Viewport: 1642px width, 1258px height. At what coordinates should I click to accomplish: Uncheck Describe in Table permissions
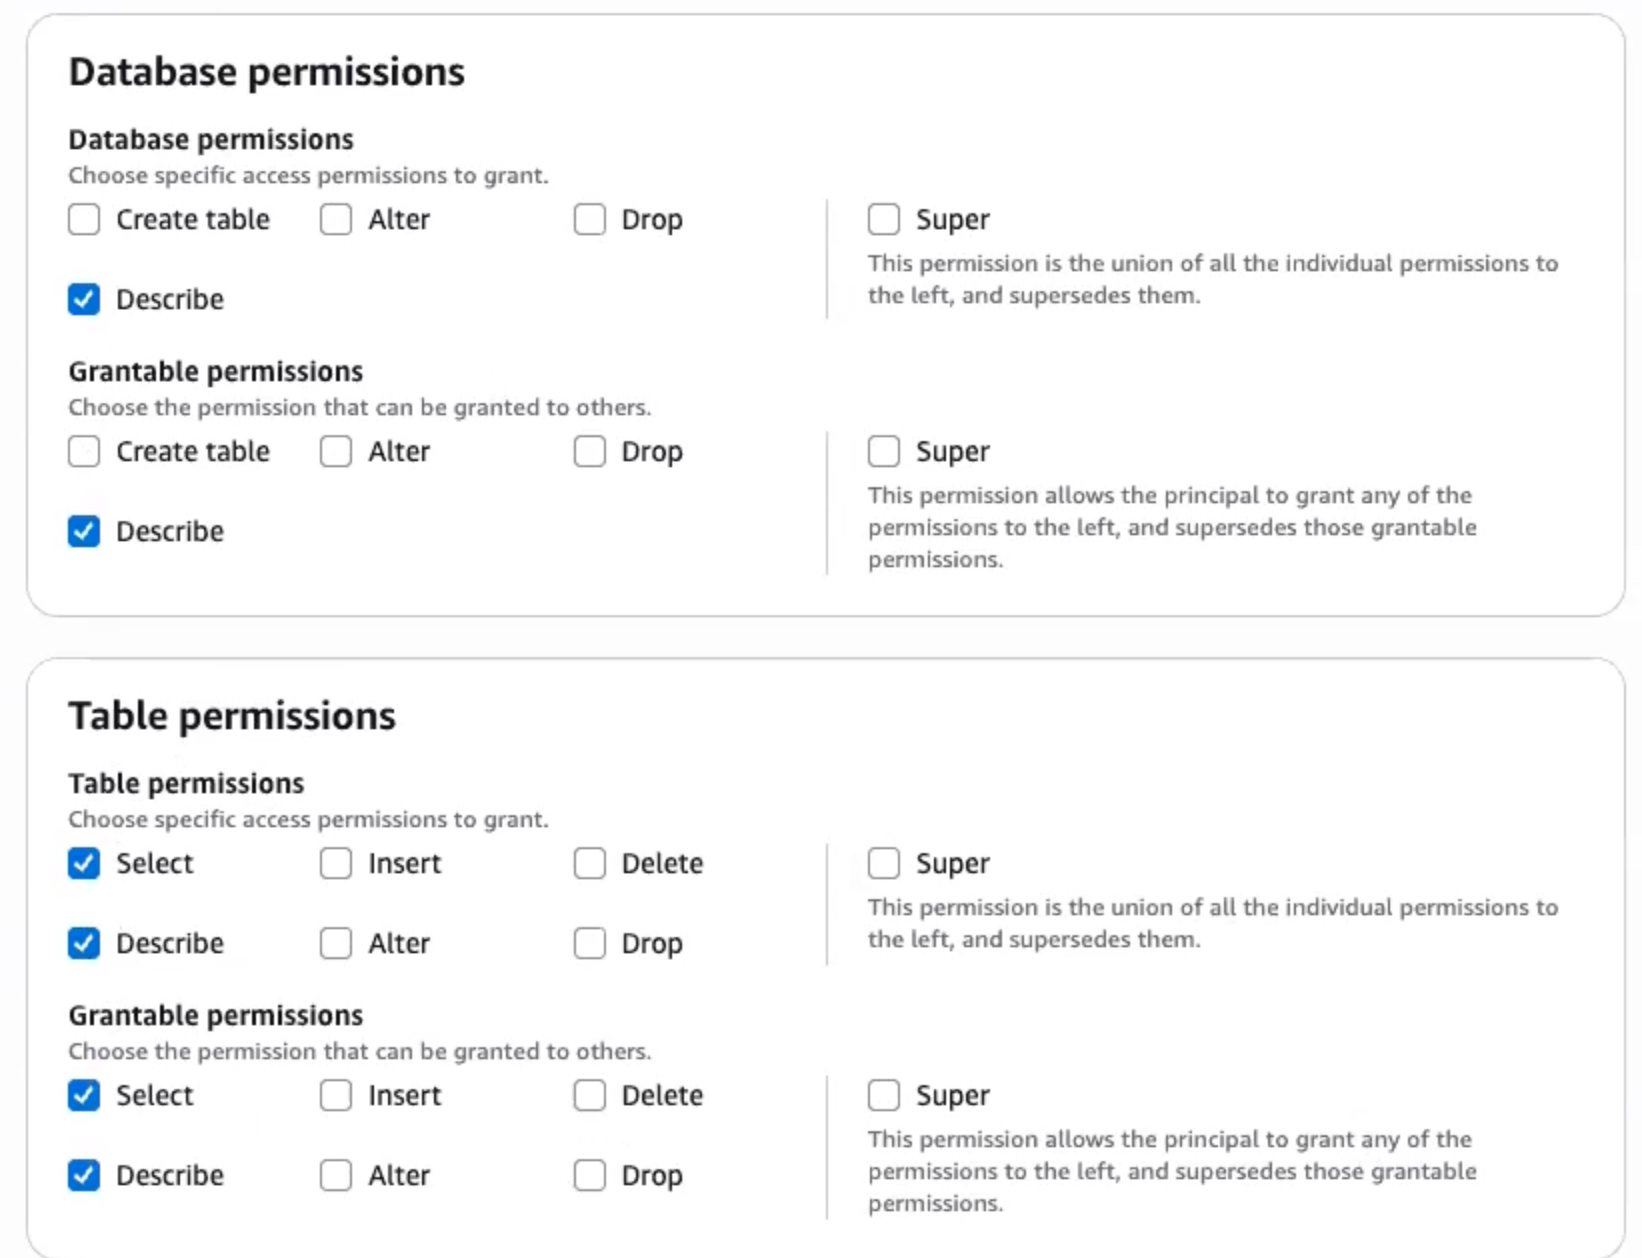[x=84, y=943]
